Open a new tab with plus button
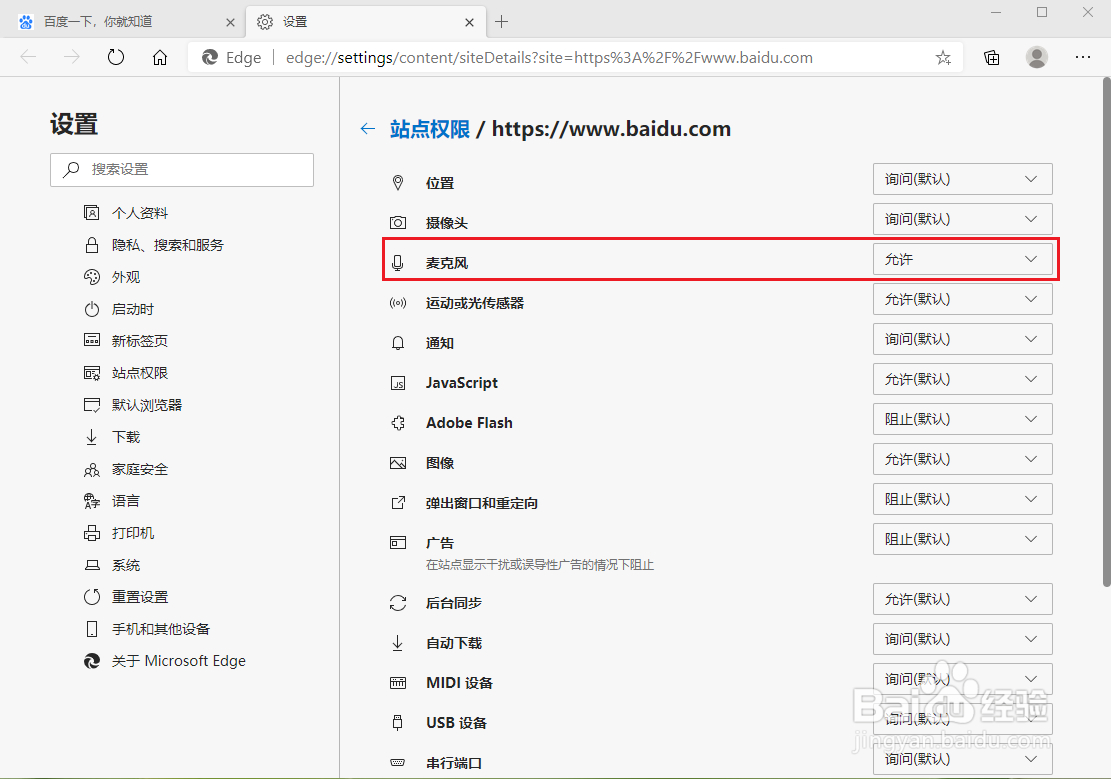This screenshot has width=1111, height=779. pyautogui.click(x=502, y=22)
